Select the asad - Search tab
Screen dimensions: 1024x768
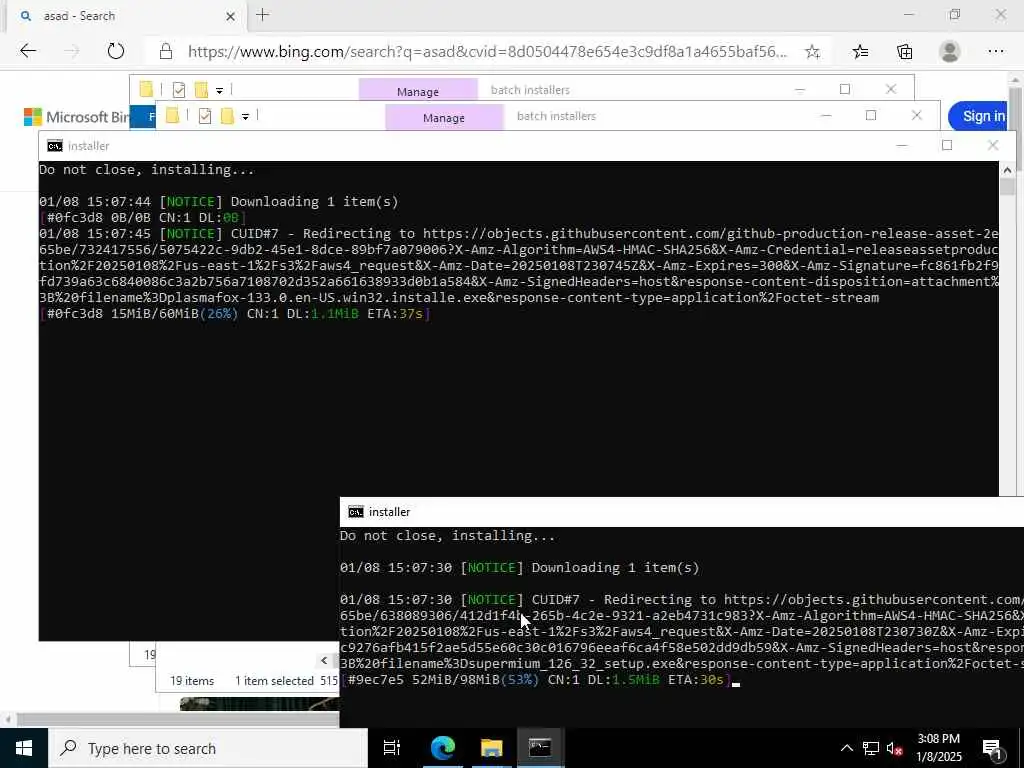click(x=128, y=16)
